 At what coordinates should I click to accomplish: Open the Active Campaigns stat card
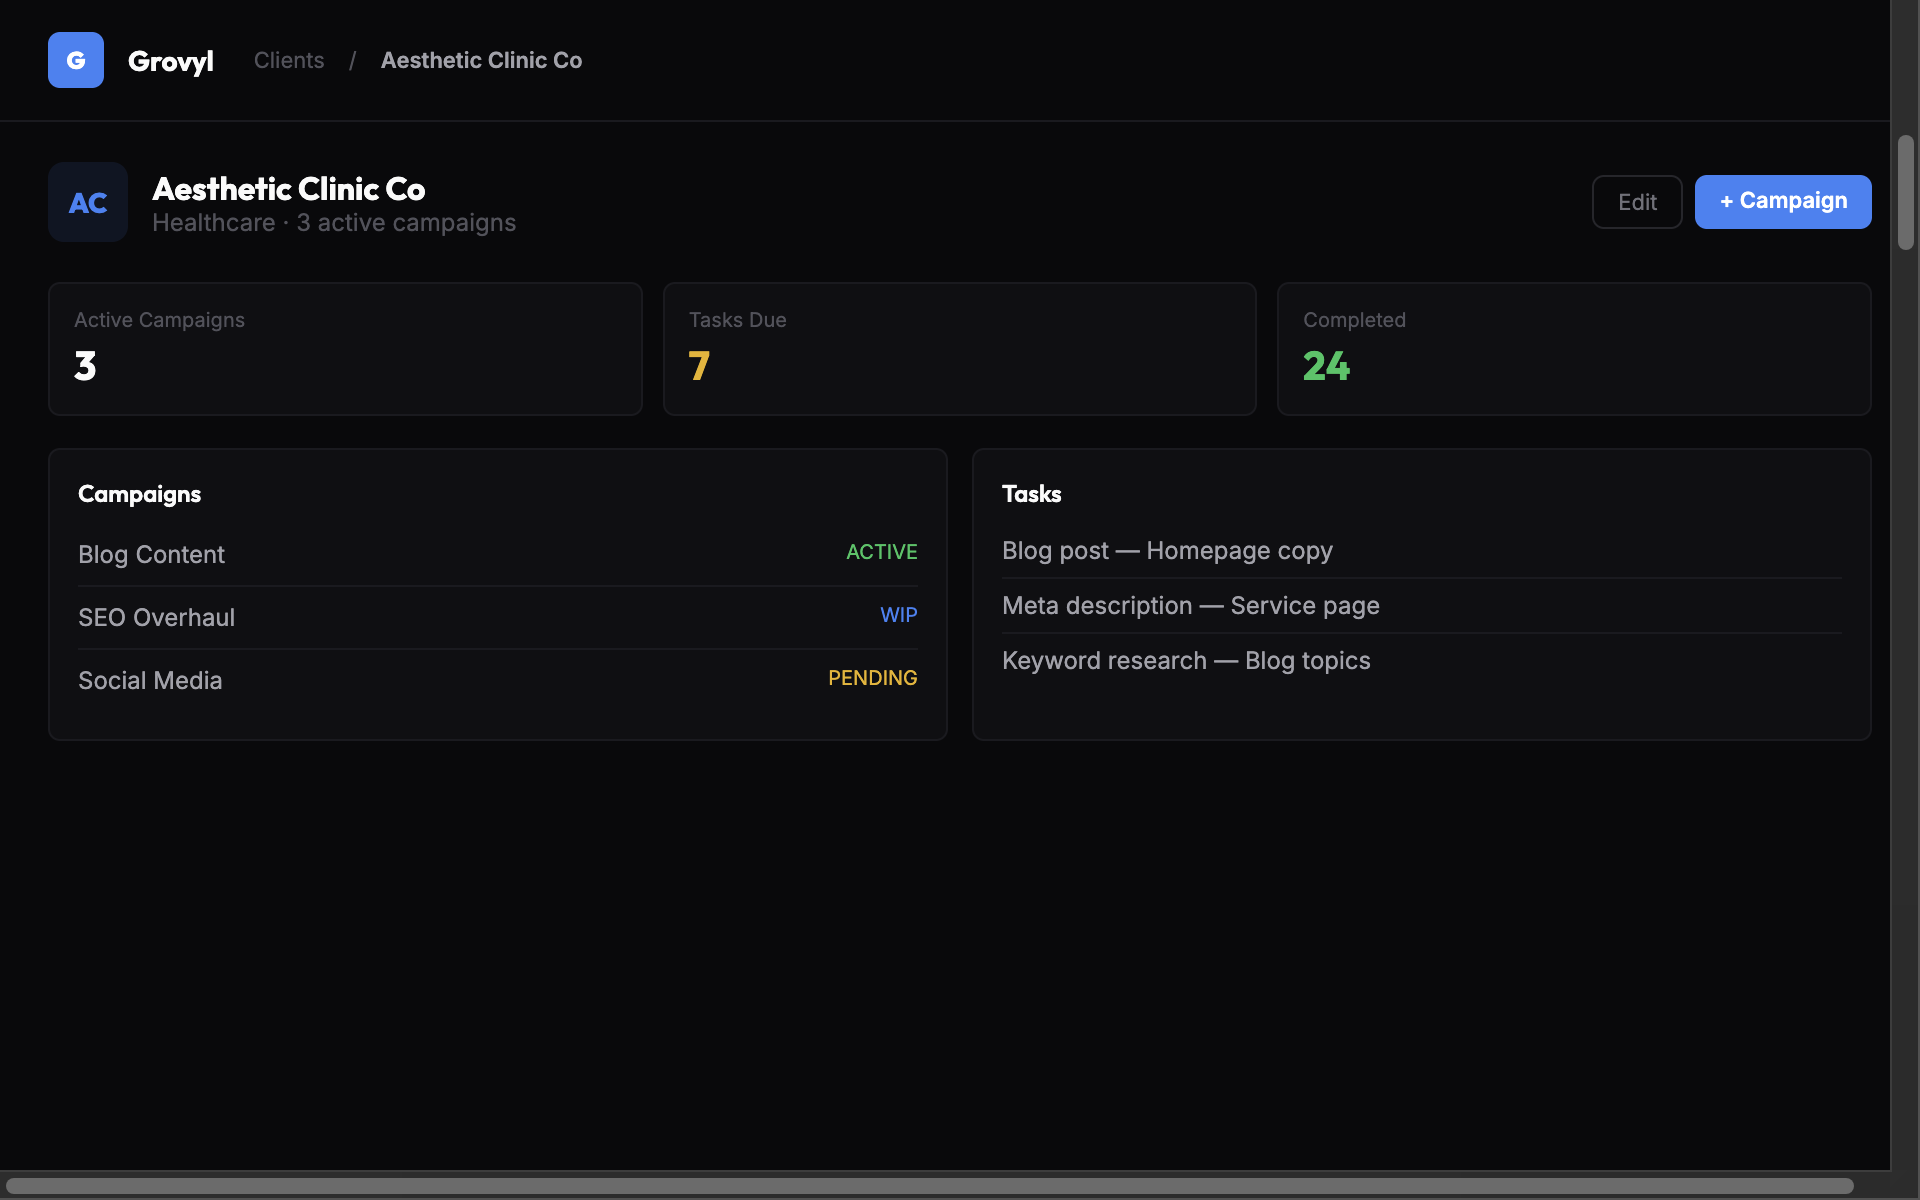point(345,349)
